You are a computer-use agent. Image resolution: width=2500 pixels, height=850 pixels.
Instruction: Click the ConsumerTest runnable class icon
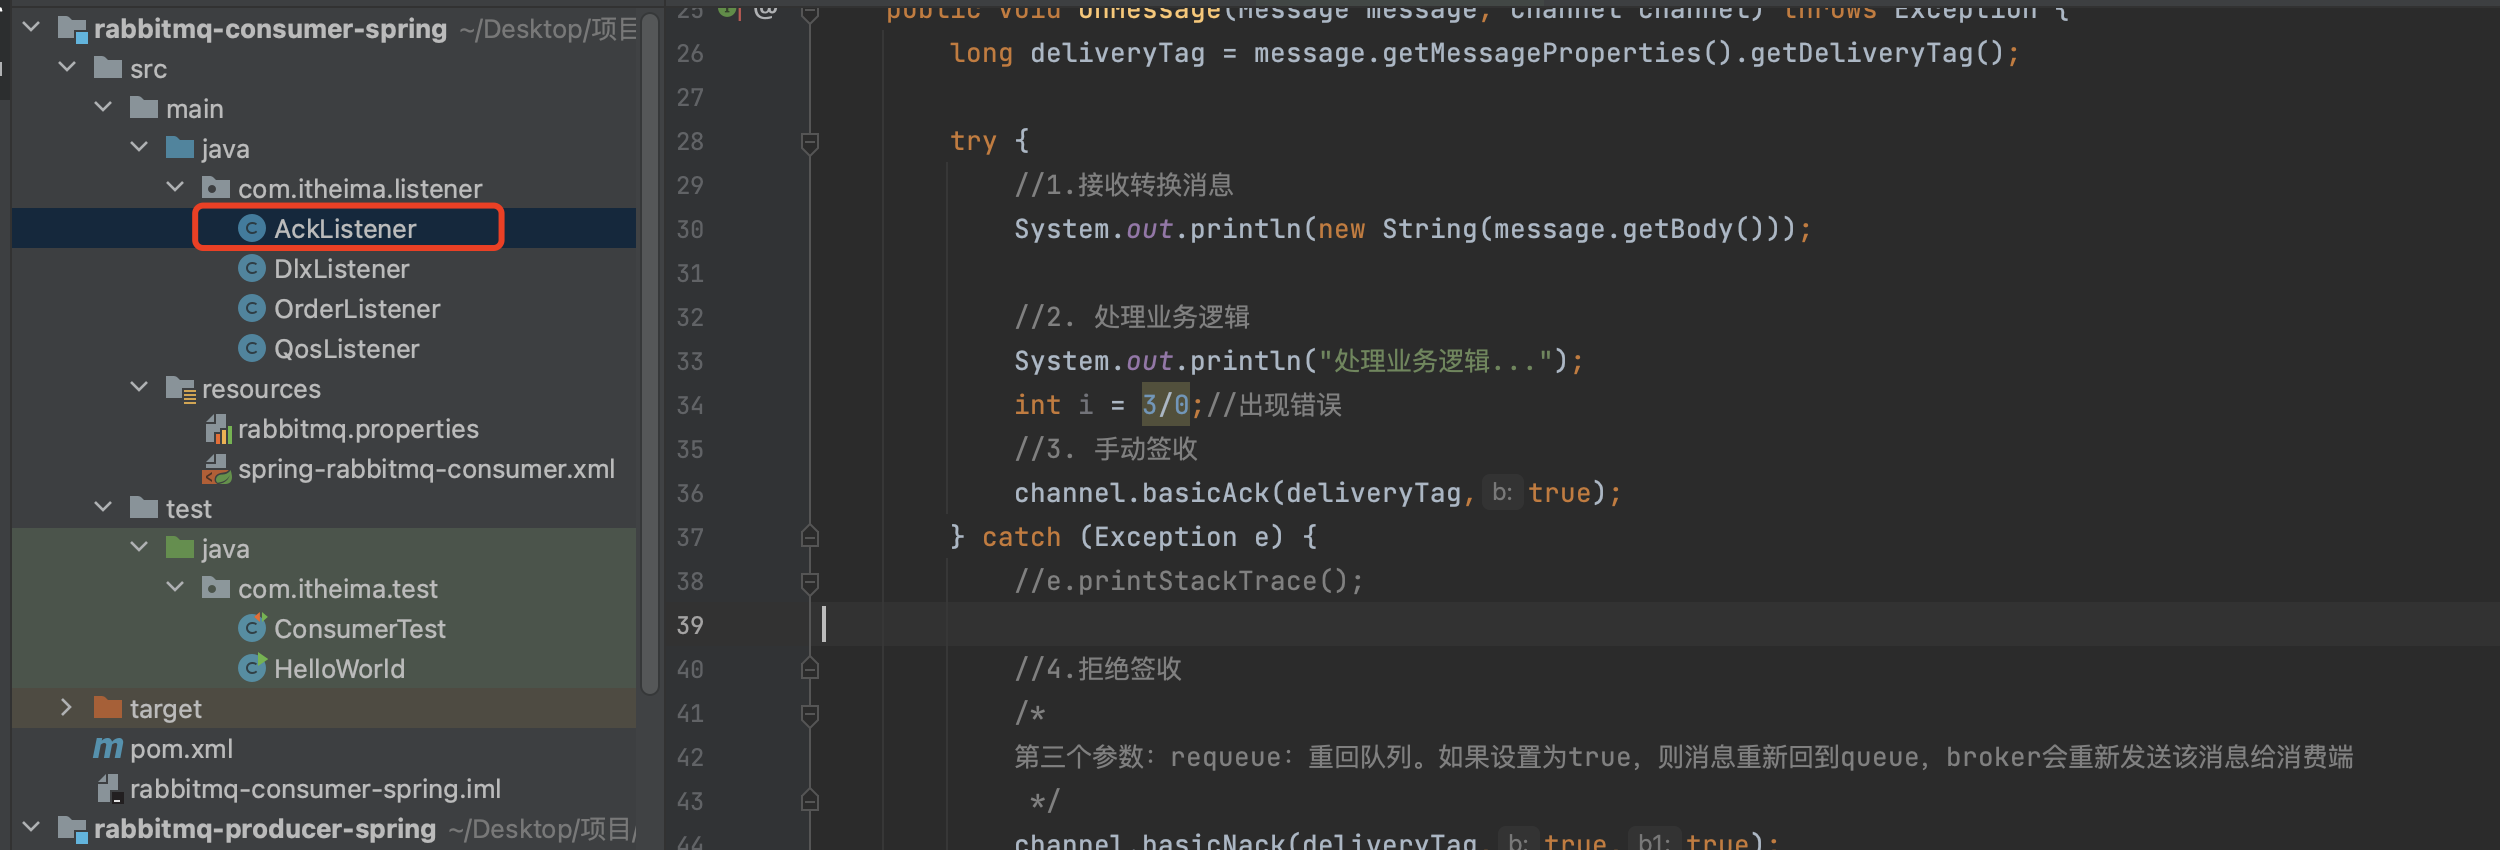click(x=252, y=628)
